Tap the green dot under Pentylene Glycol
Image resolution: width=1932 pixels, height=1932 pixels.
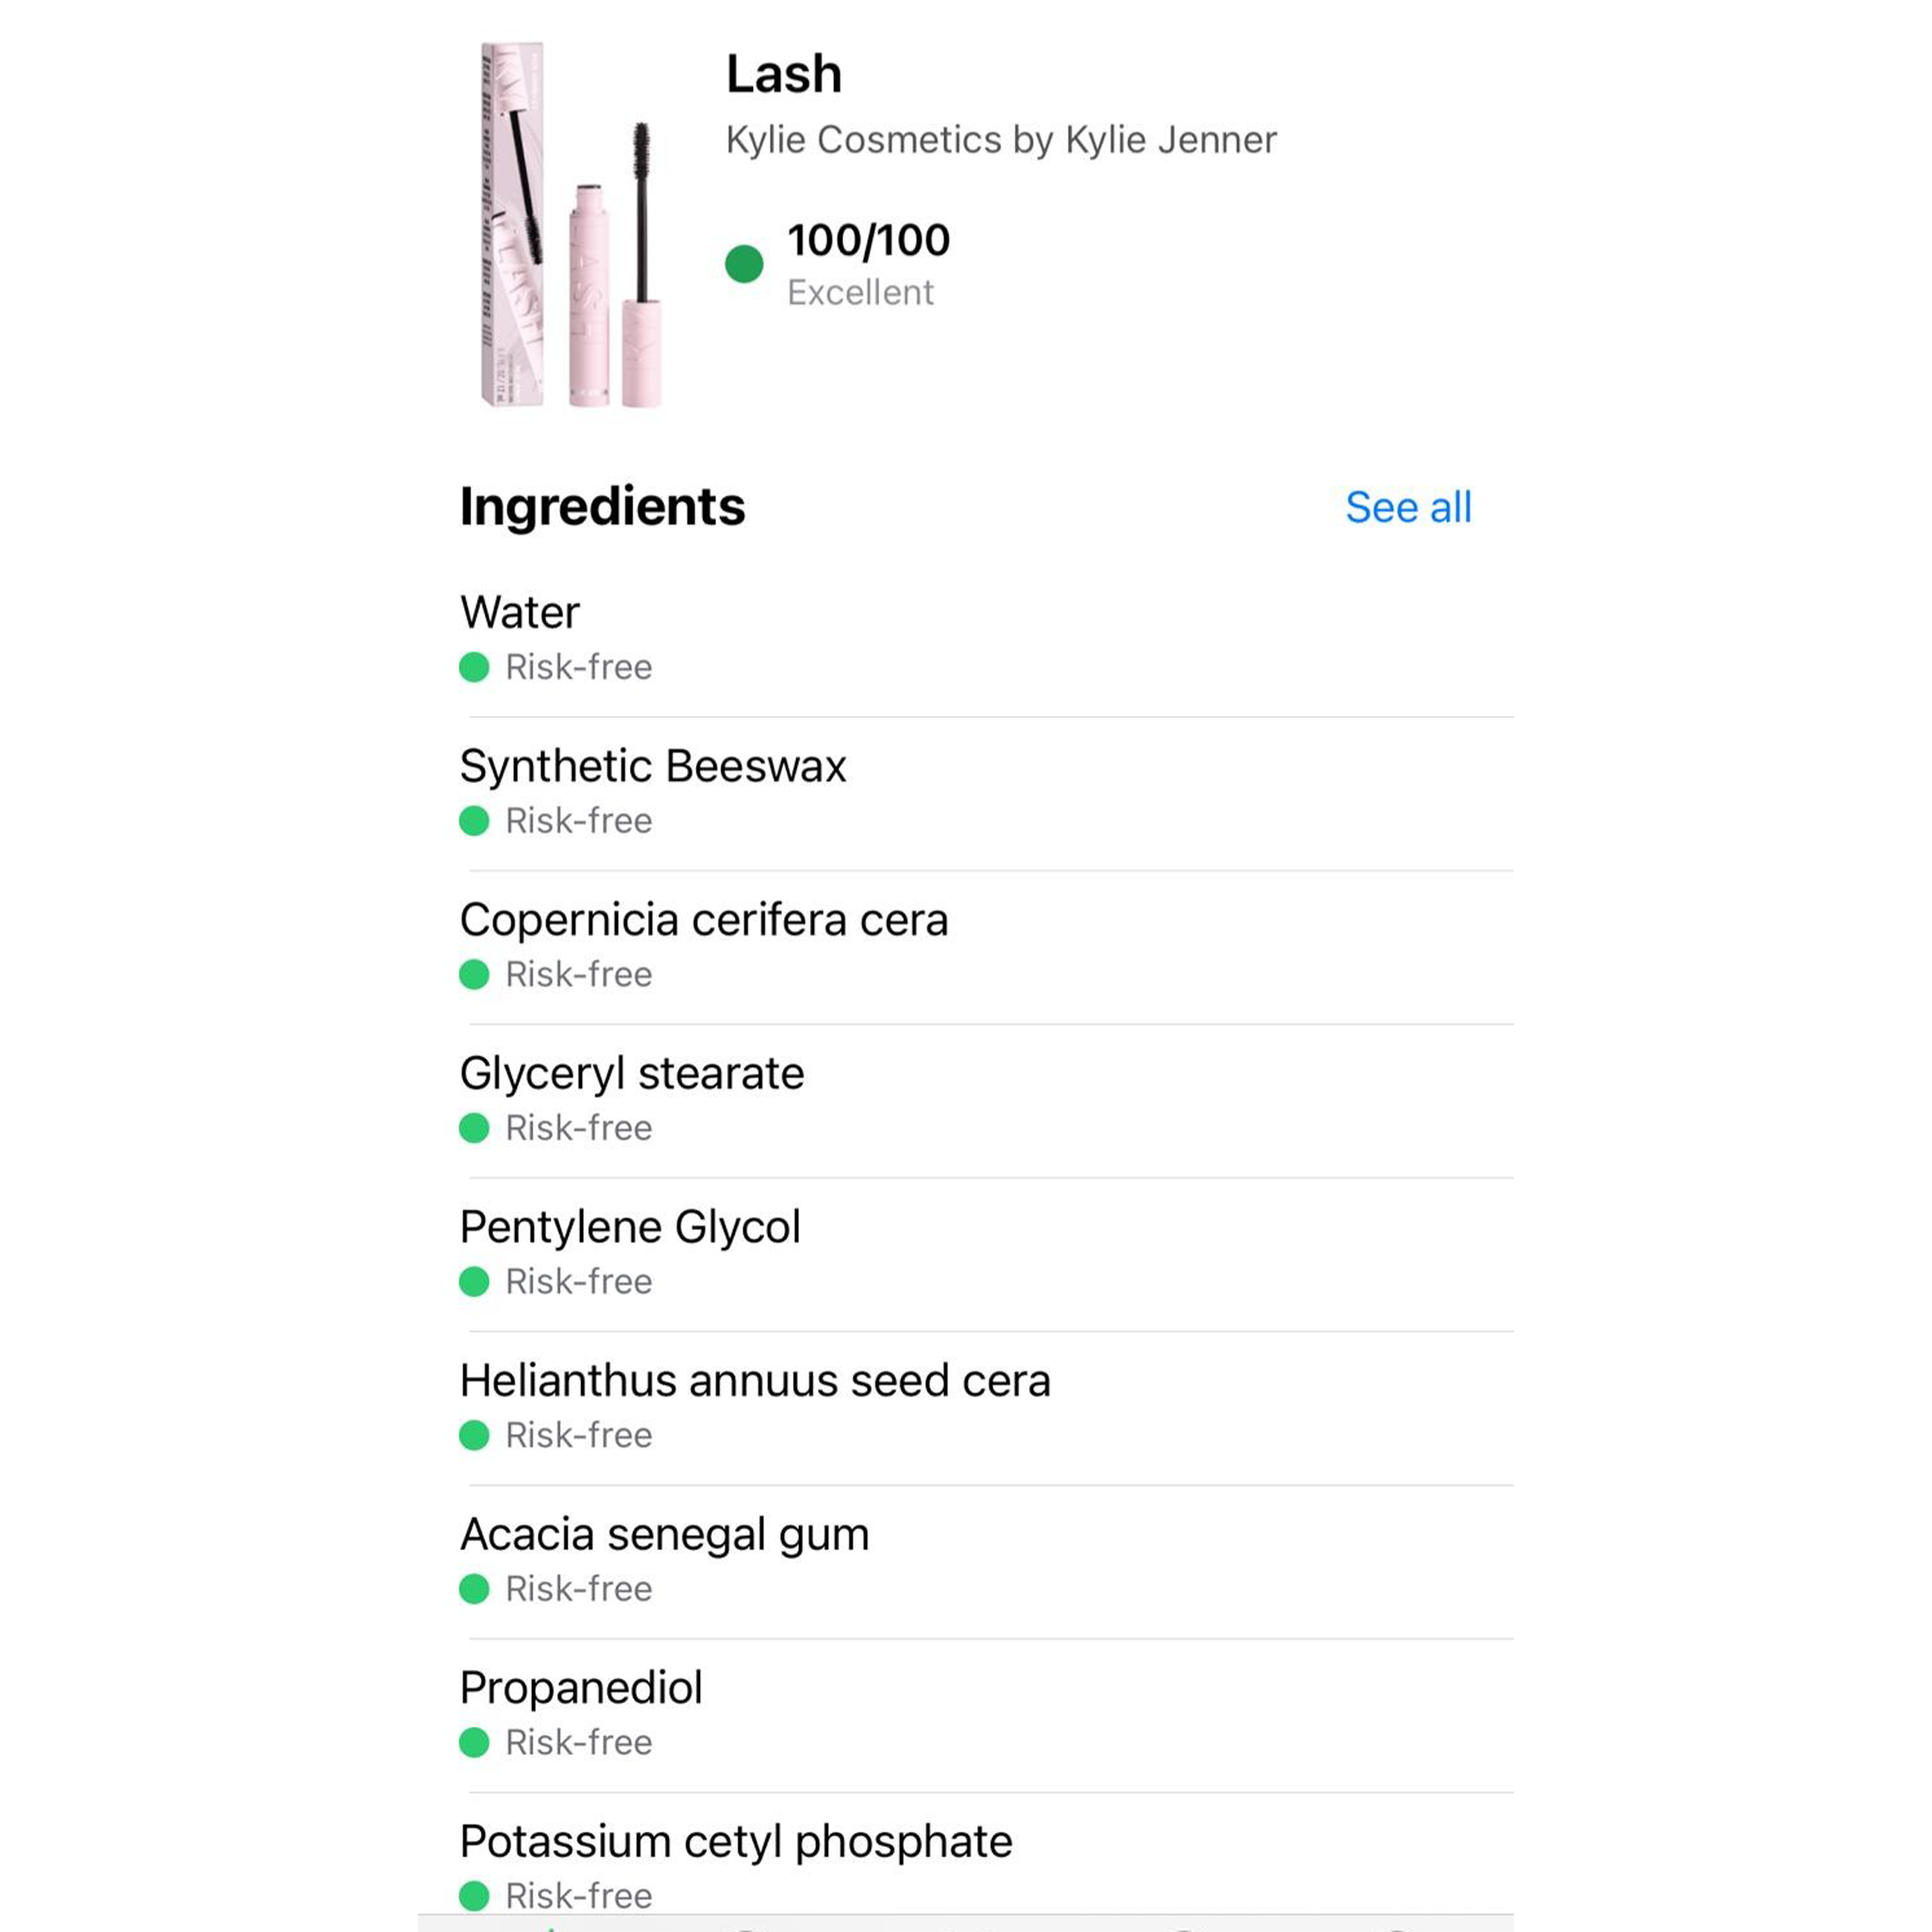474,1282
